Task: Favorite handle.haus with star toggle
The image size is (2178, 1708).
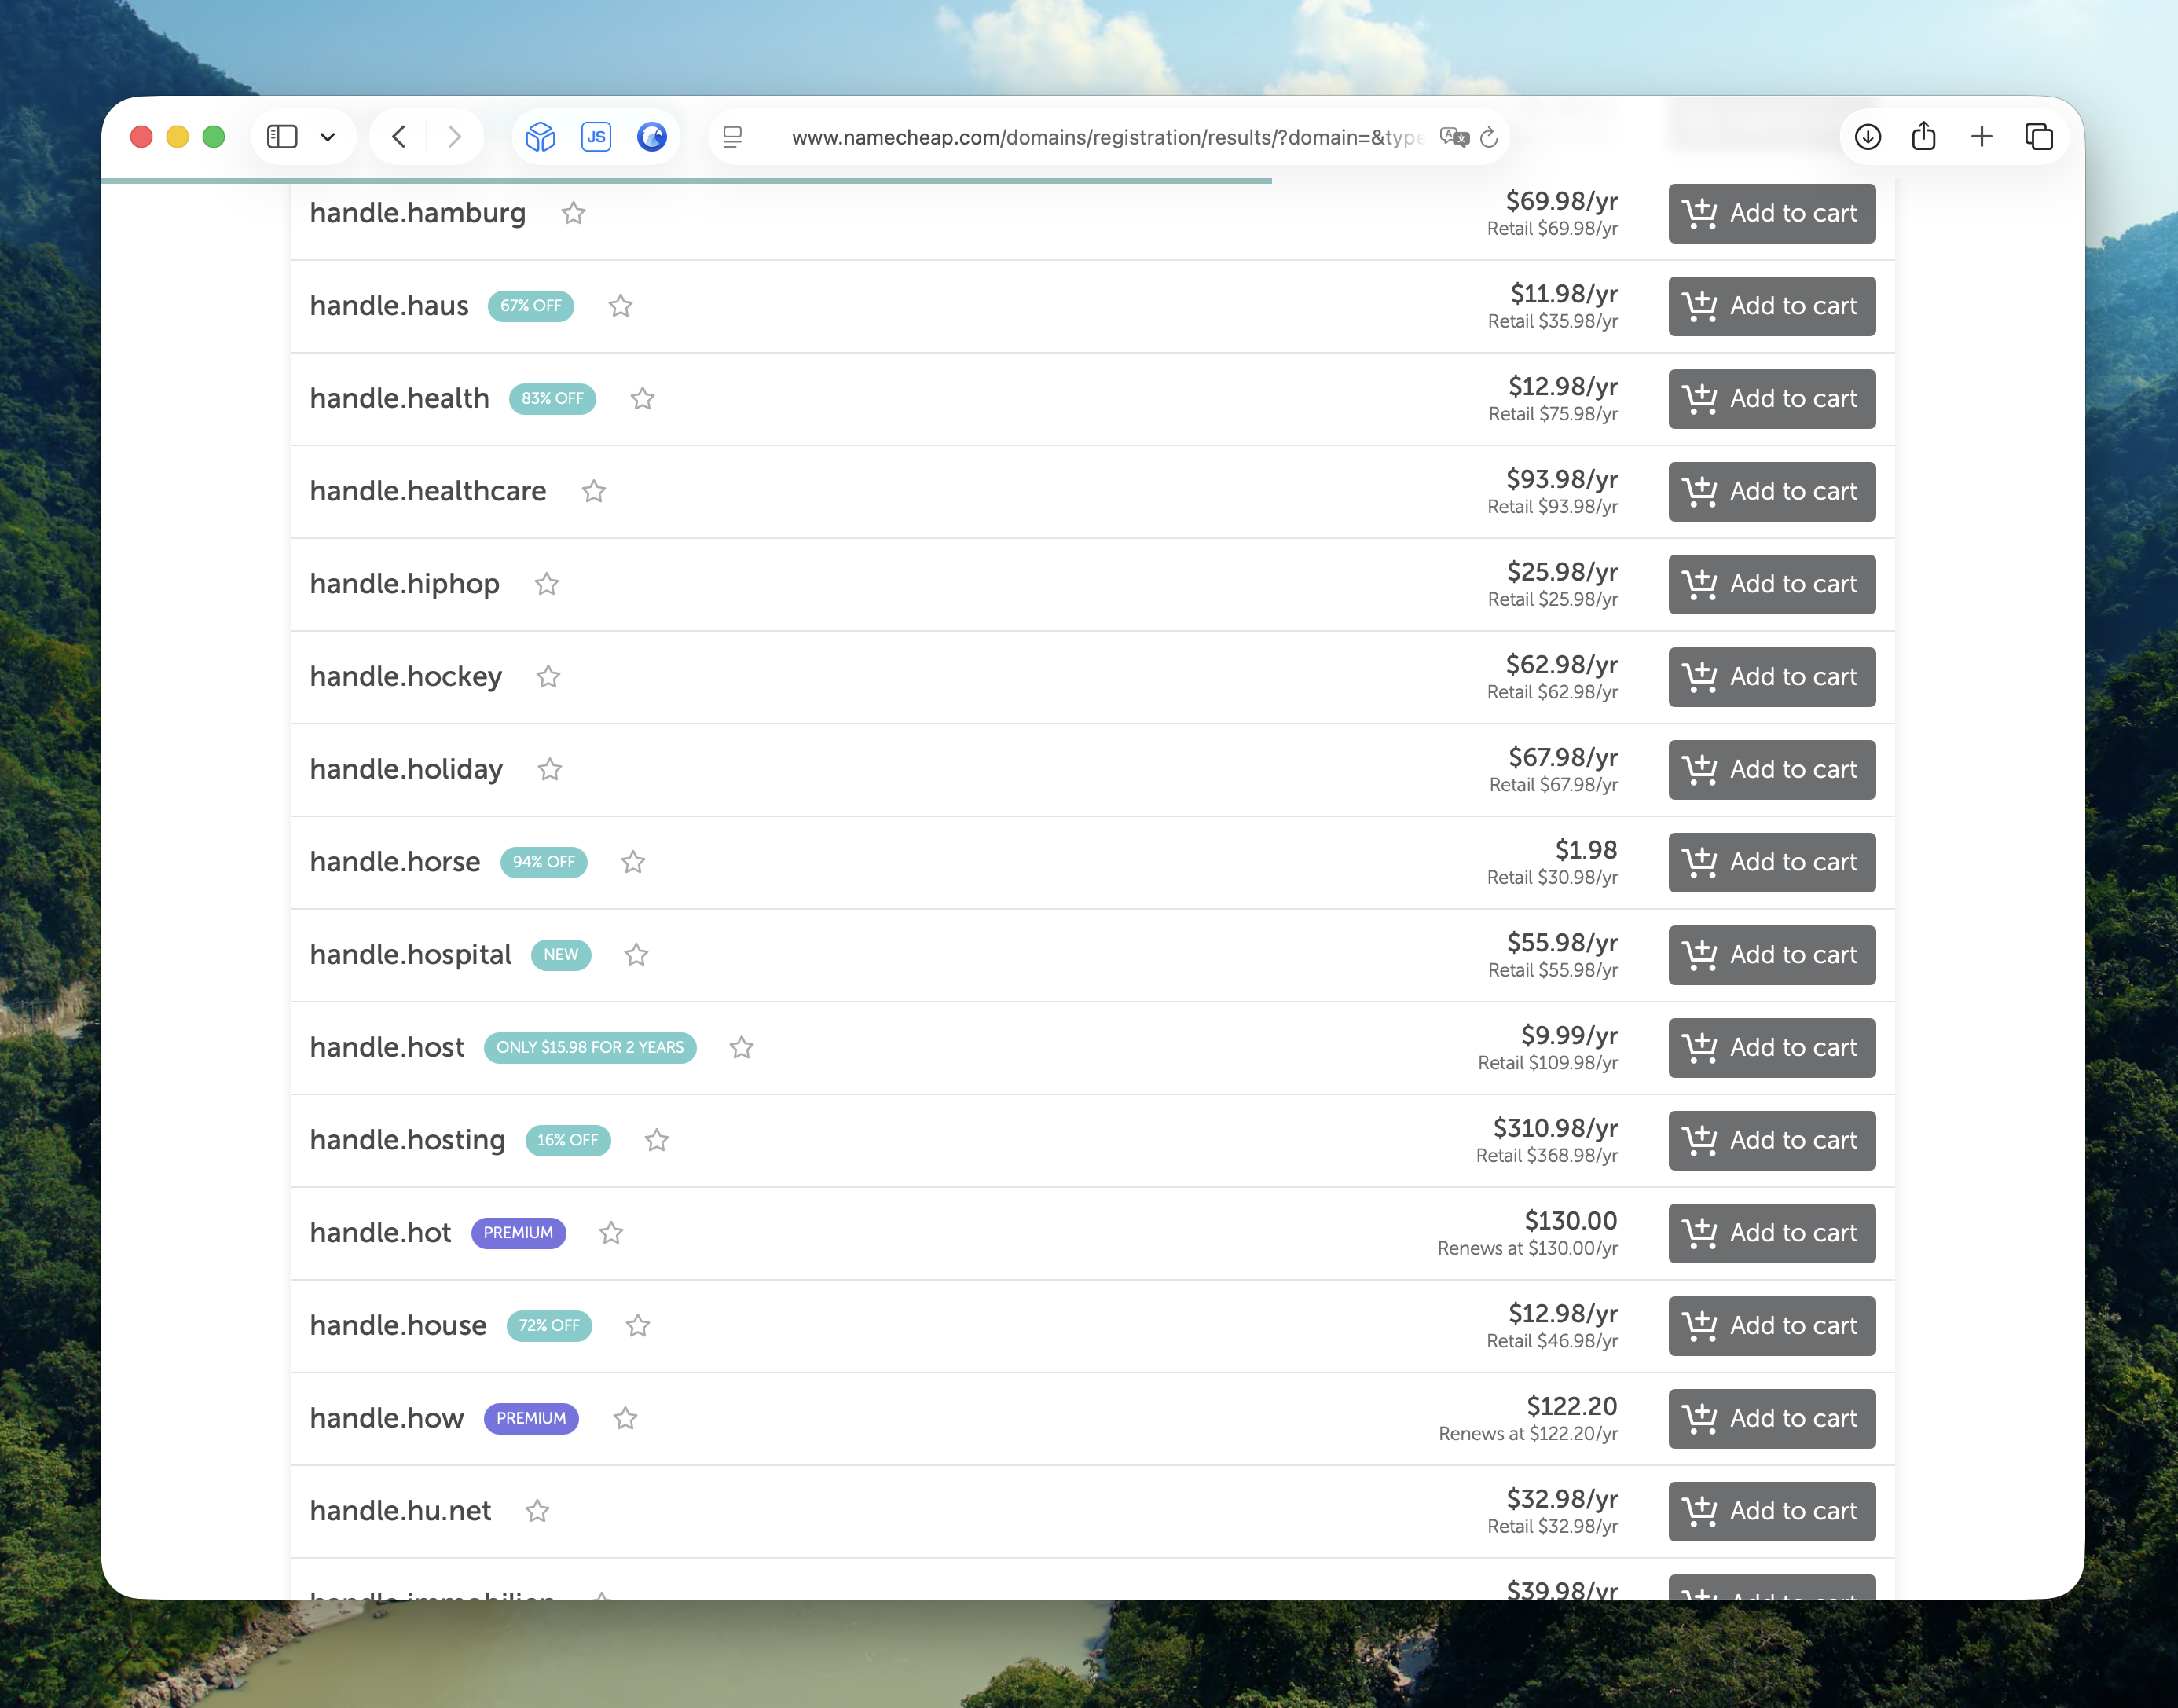Action: click(x=620, y=306)
